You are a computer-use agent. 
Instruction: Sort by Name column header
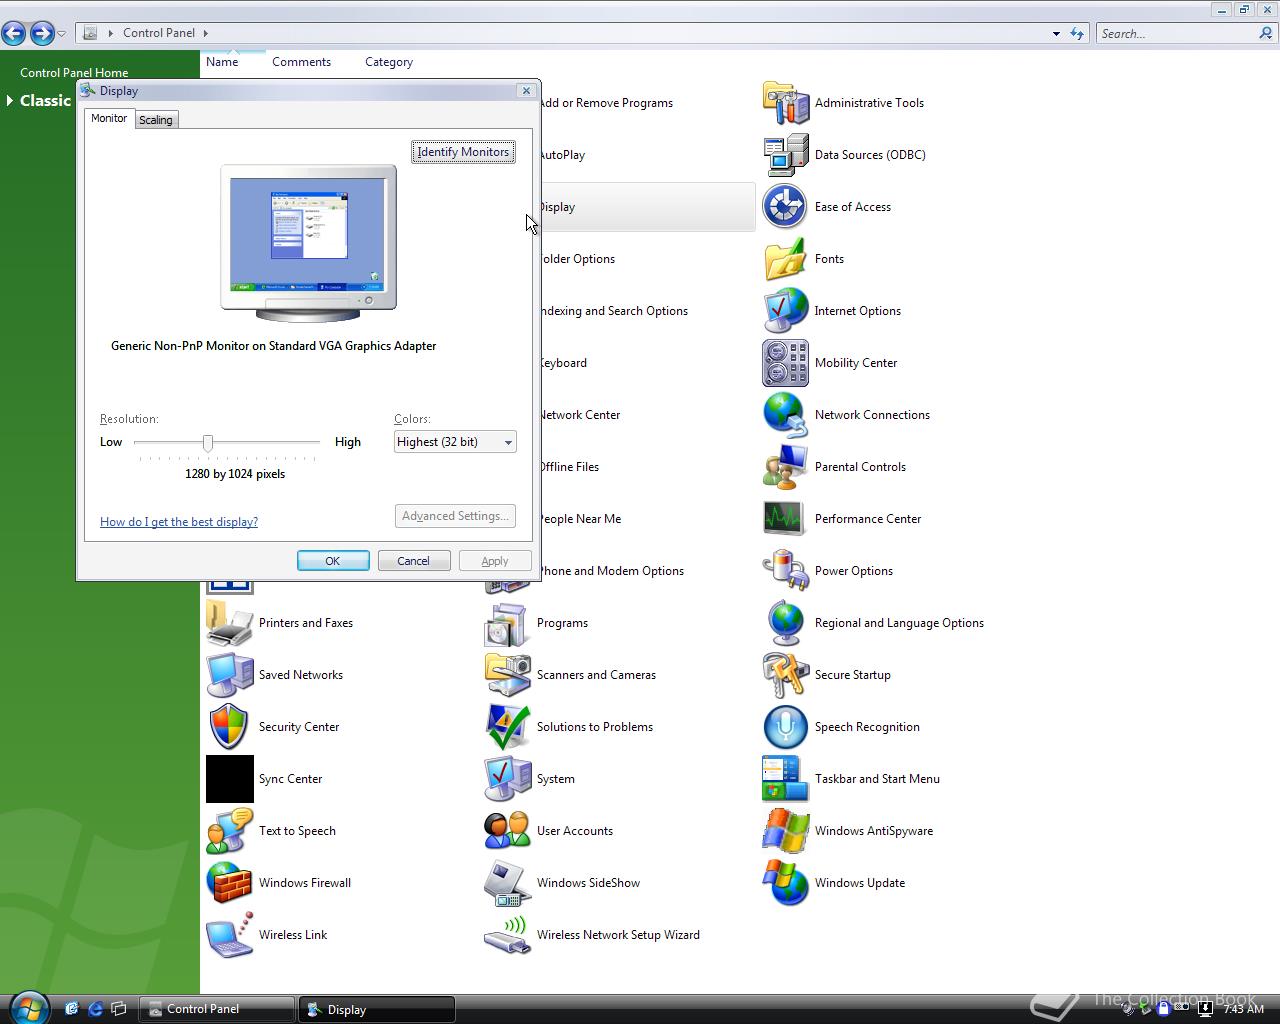[x=222, y=62]
